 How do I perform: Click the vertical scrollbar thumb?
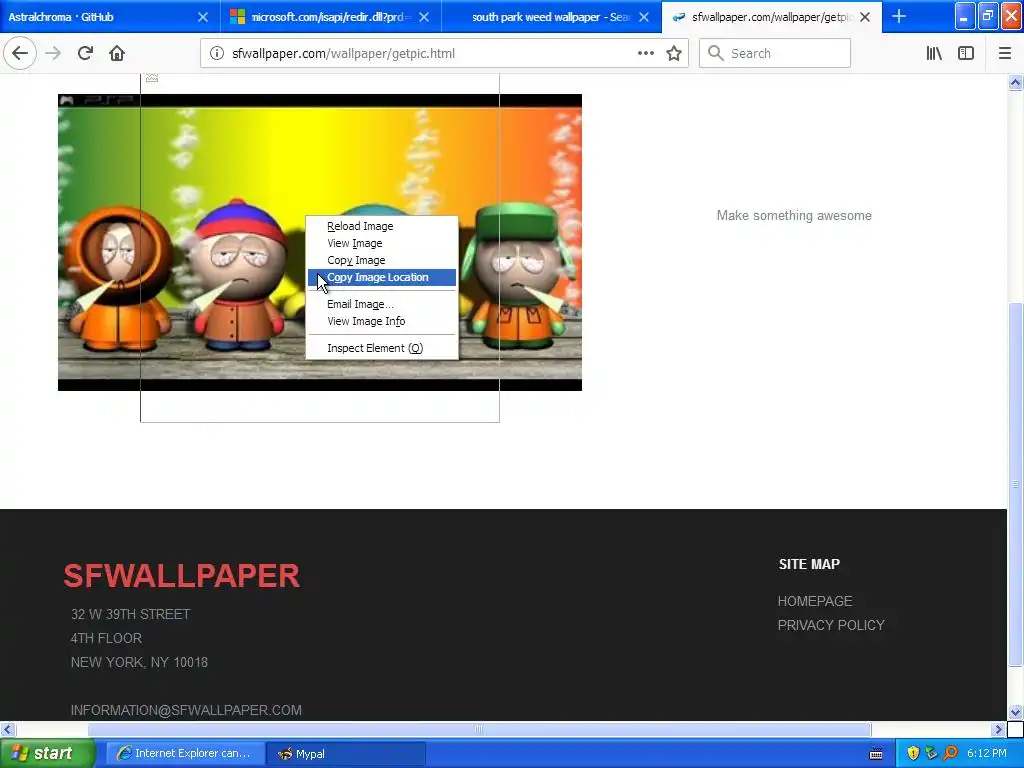coord(1015,485)
